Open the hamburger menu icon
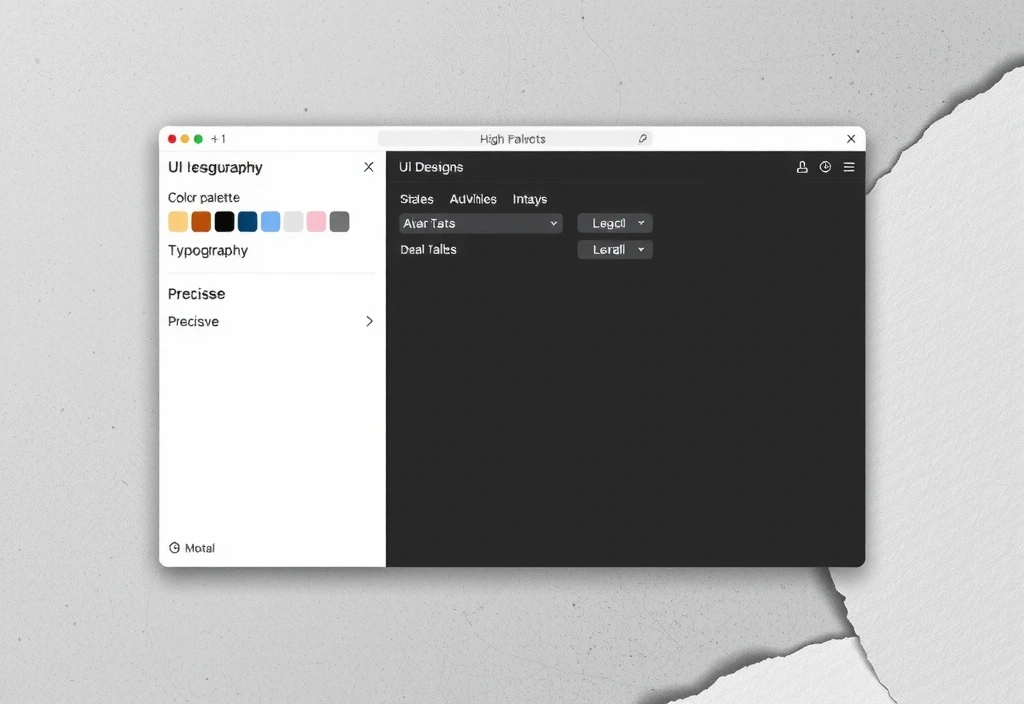The image size is (1024, 704). [849, 167]
